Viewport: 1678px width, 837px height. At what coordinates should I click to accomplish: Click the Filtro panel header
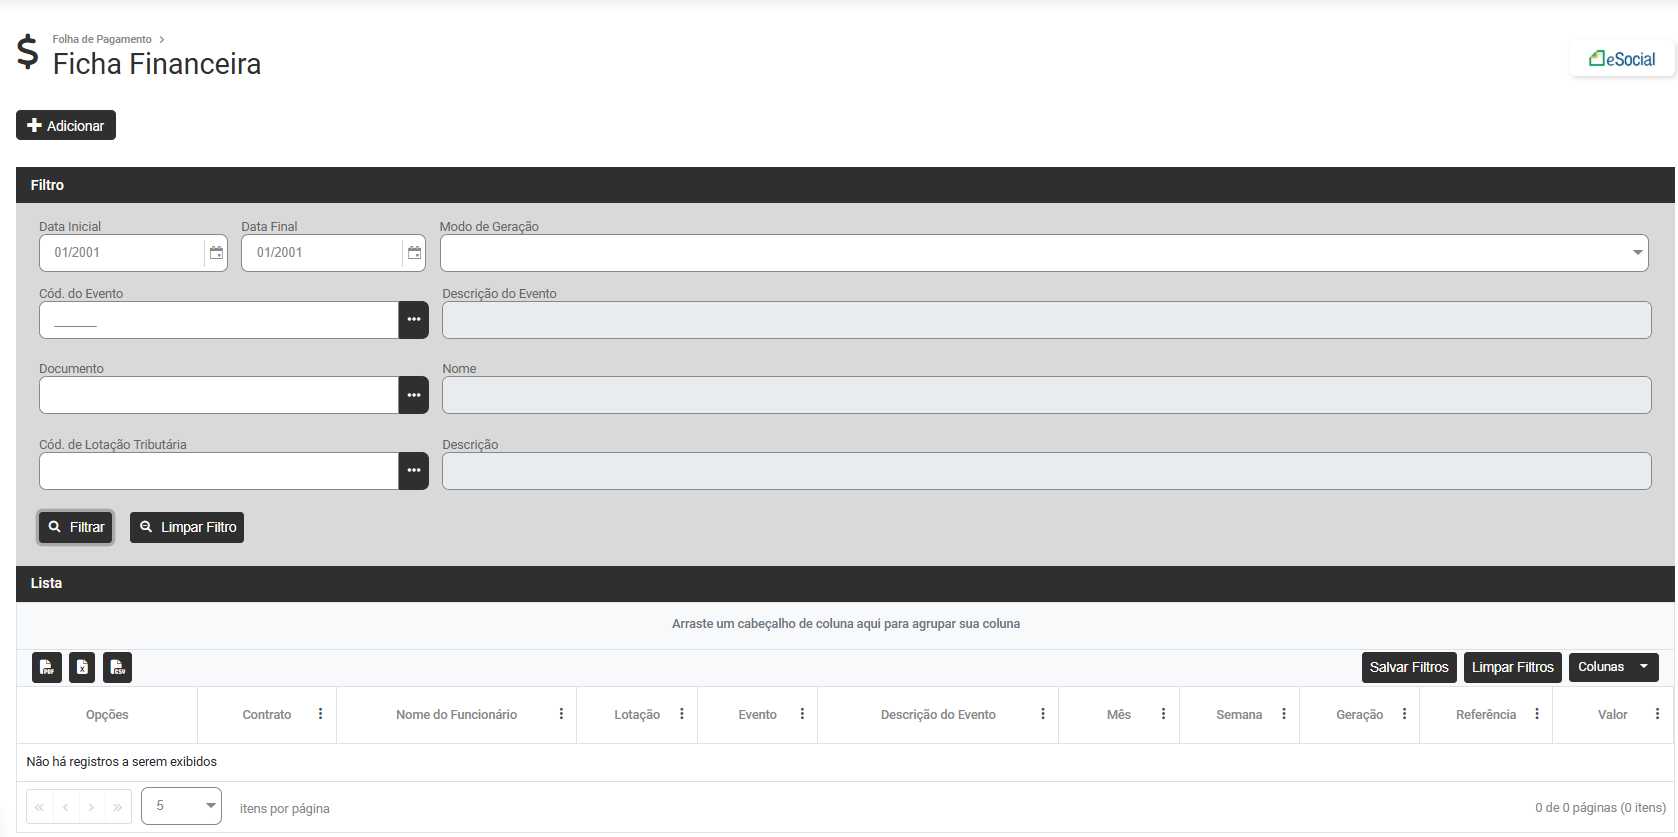(845, 185)
